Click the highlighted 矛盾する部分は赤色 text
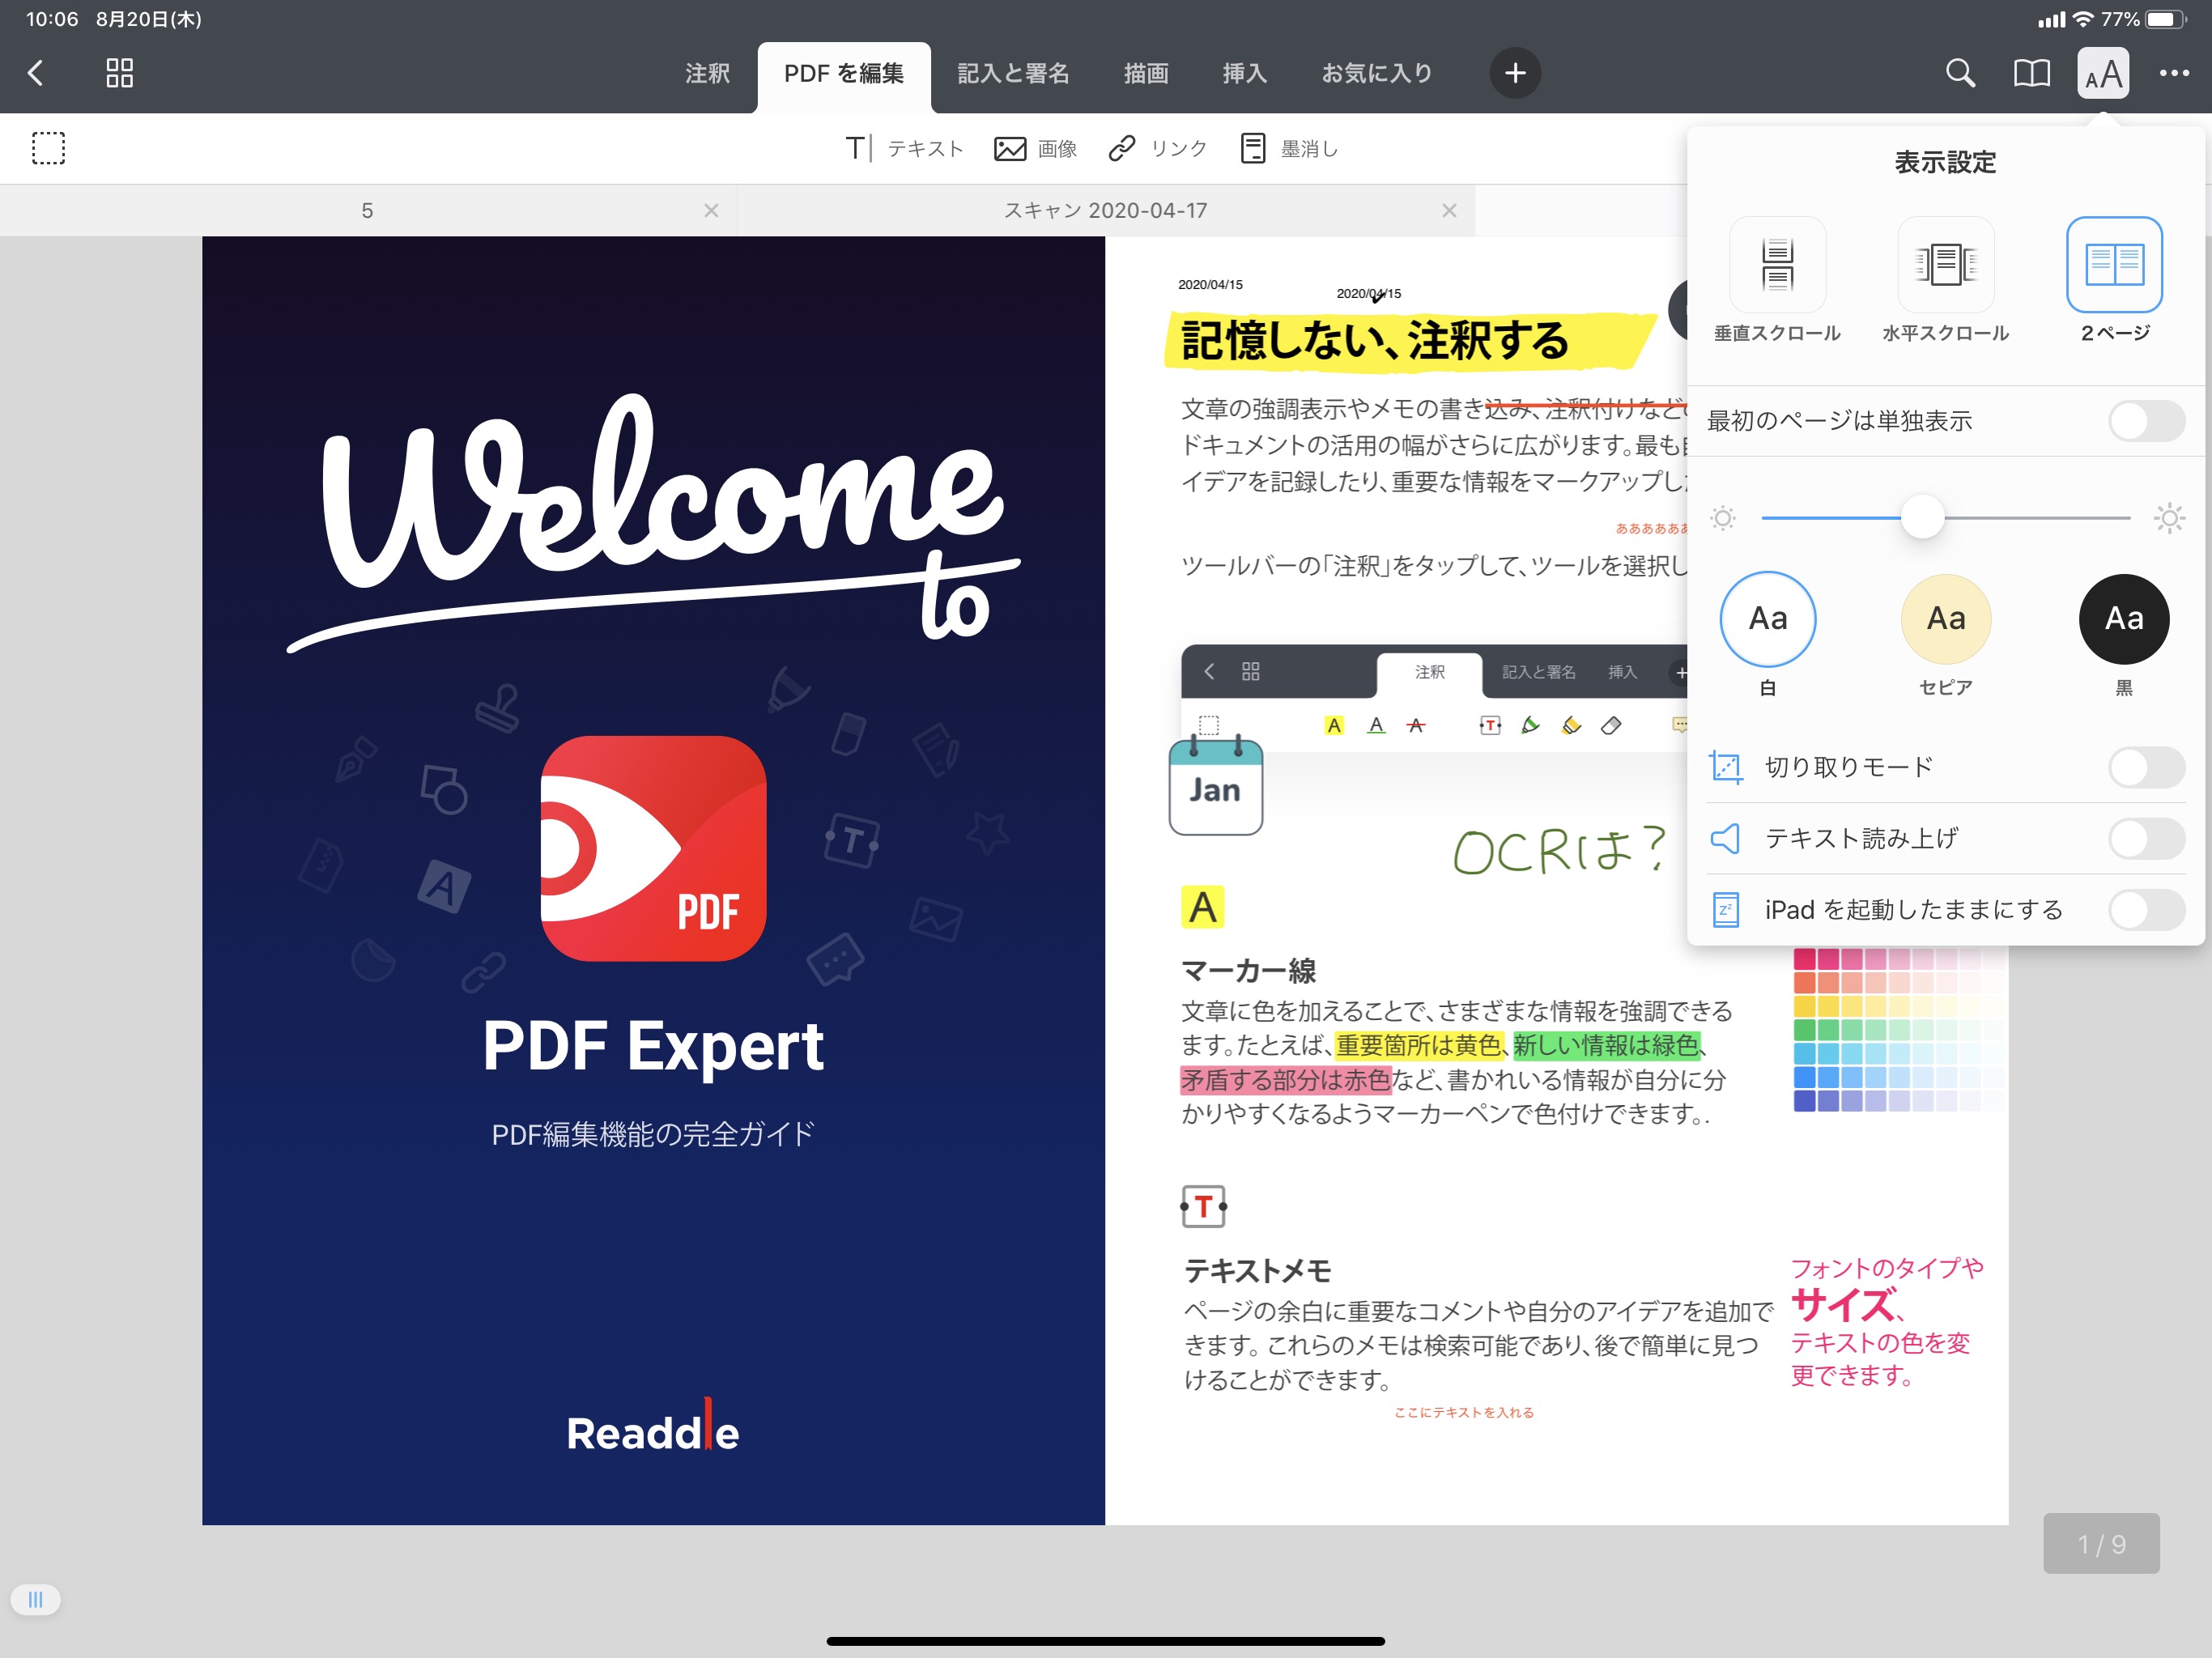This screenshot has height=1658, width=2212. [x=1286, y=1080]
